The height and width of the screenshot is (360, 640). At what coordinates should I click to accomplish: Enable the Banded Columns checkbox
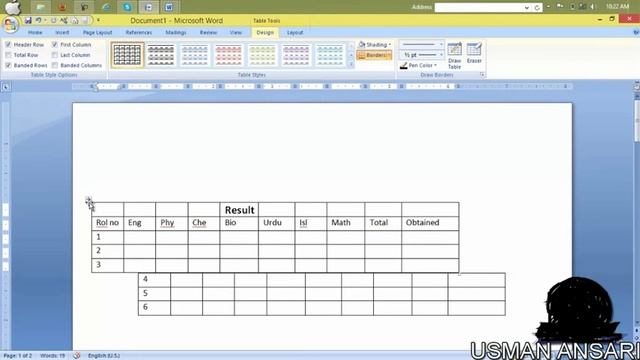(55, 65)
